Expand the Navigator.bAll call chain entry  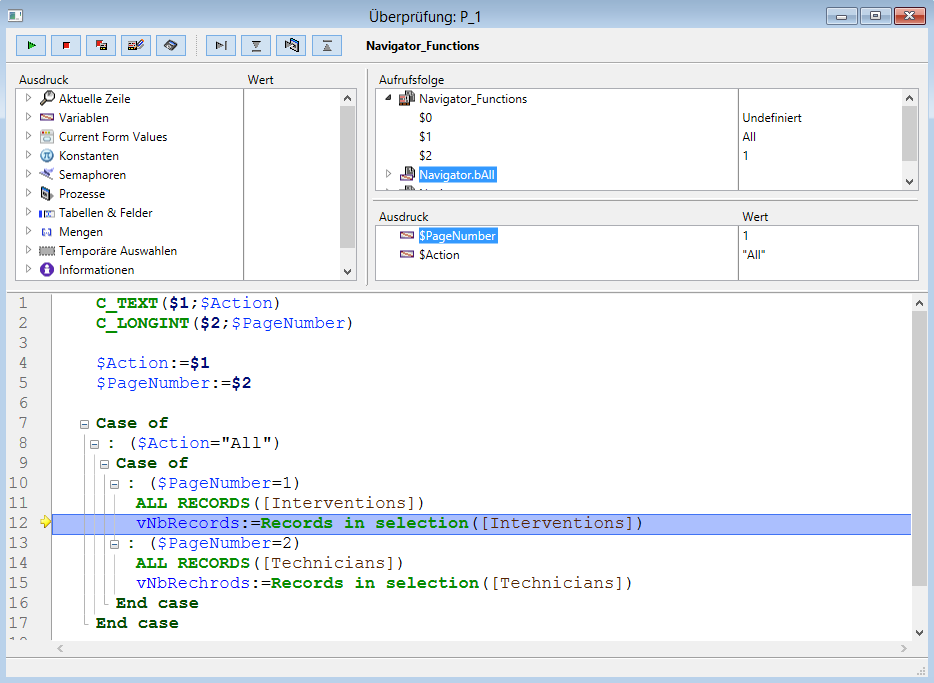(x=388, y=175)
